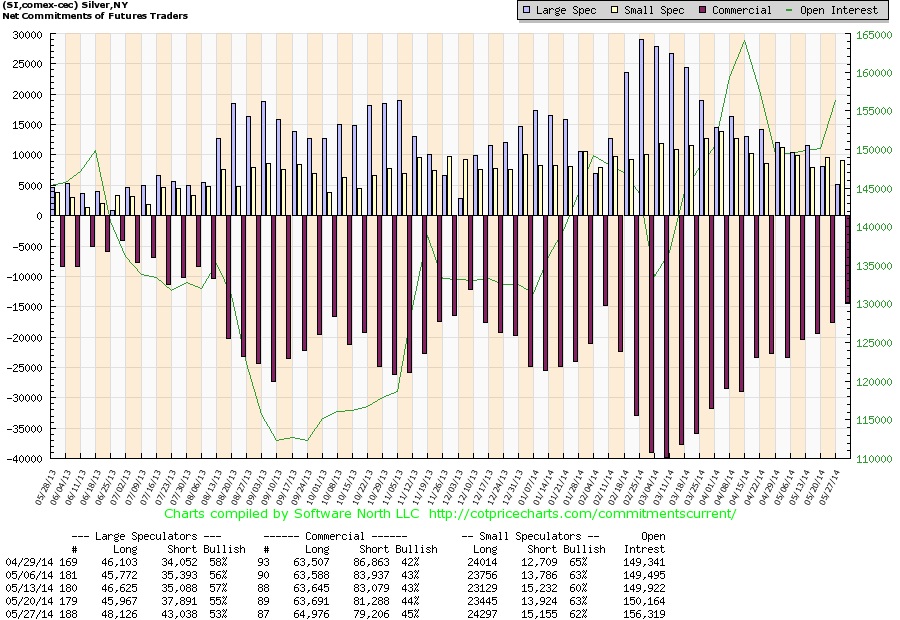Select the Open Interest legend label
900x620 pixels.
point(840,10)
